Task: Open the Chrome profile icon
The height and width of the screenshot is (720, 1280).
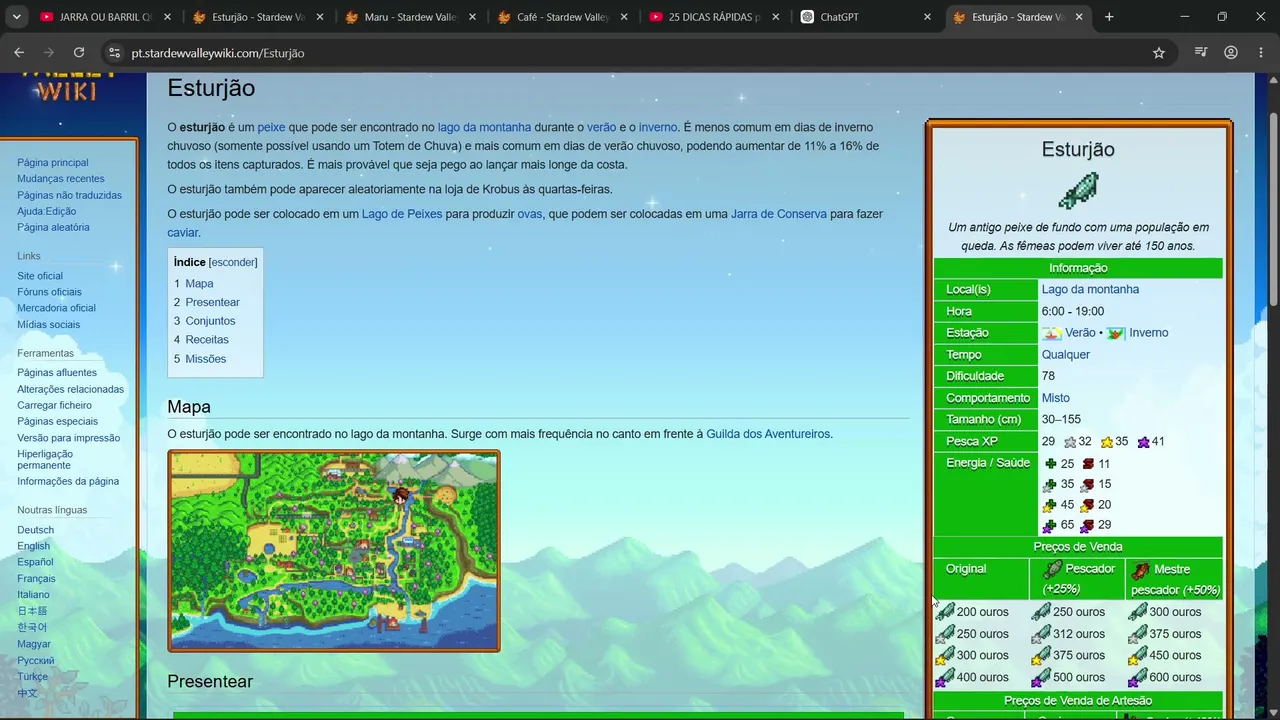Action: click(1231, 53)
